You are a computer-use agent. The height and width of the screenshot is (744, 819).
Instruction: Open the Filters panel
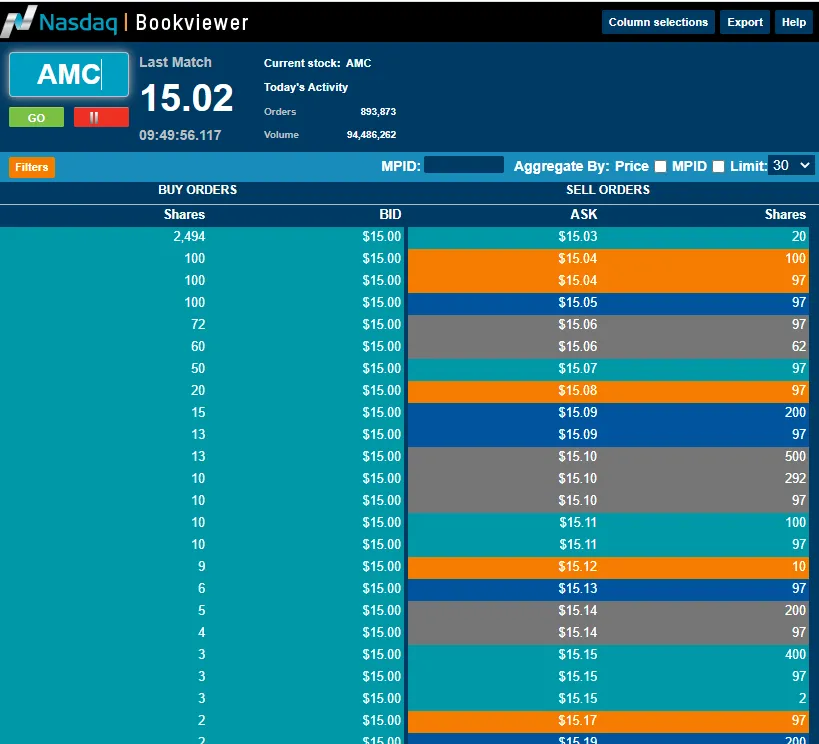pos(32,167)
